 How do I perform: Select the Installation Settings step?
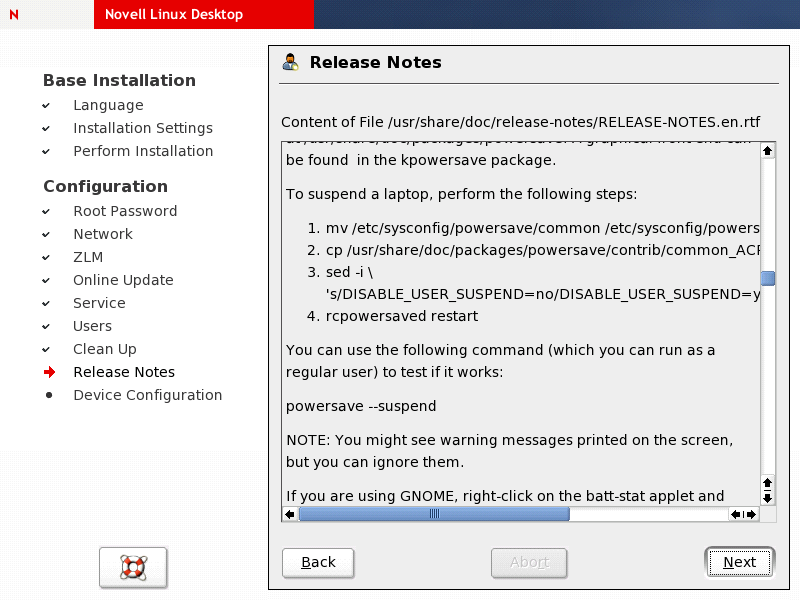(x=143, y=129)
